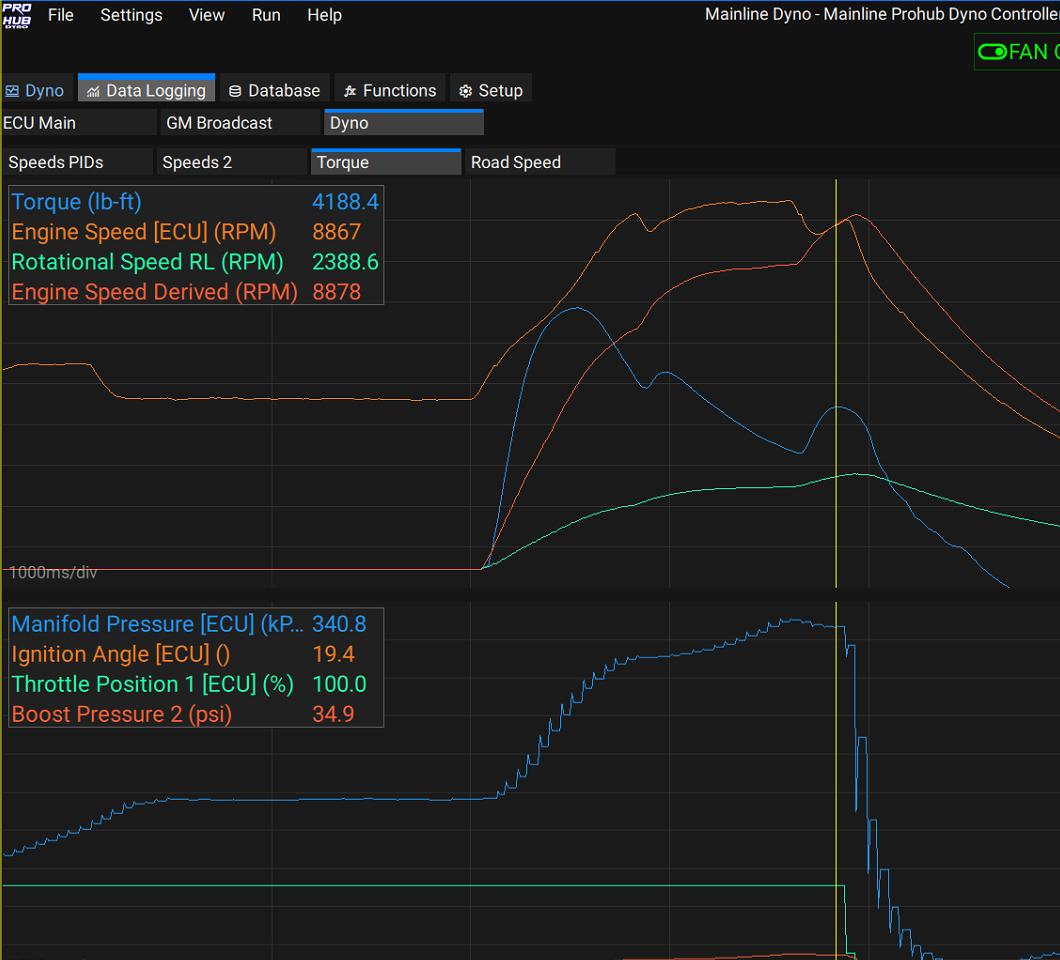The height and width of the screenshot is (960, 1060).
Task: Select the Dyno sub-tab under Data Logging
Action: click(x=404, y=123)
